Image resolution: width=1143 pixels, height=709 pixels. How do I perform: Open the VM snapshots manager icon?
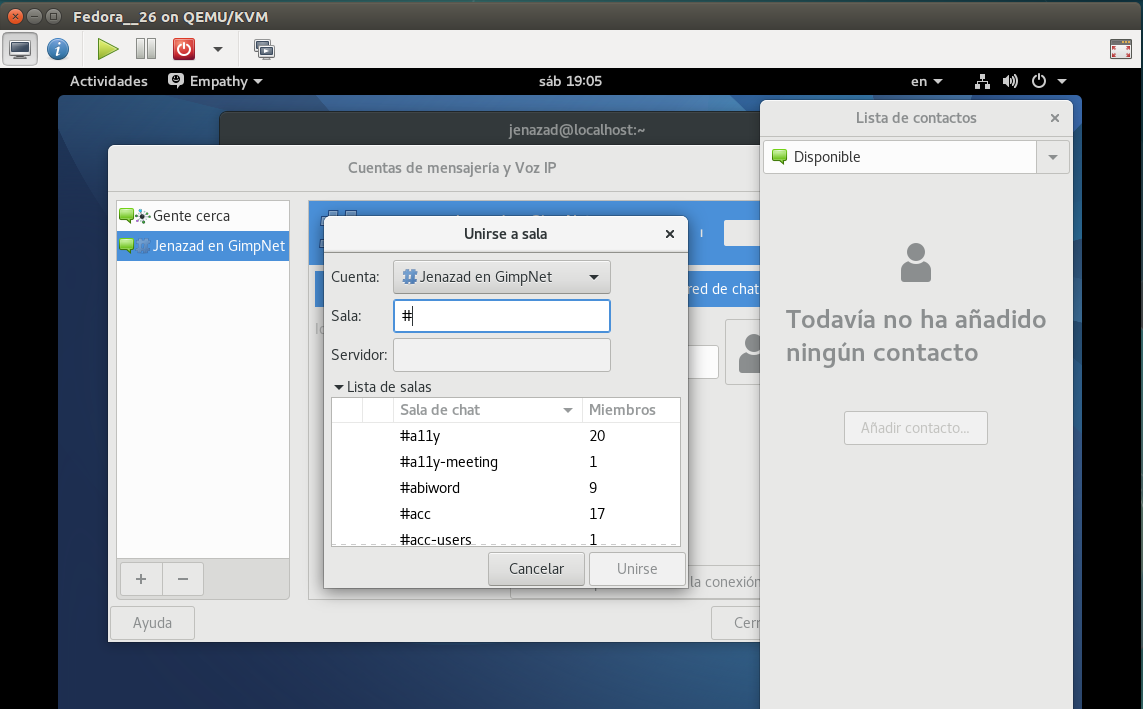point(264,50)
